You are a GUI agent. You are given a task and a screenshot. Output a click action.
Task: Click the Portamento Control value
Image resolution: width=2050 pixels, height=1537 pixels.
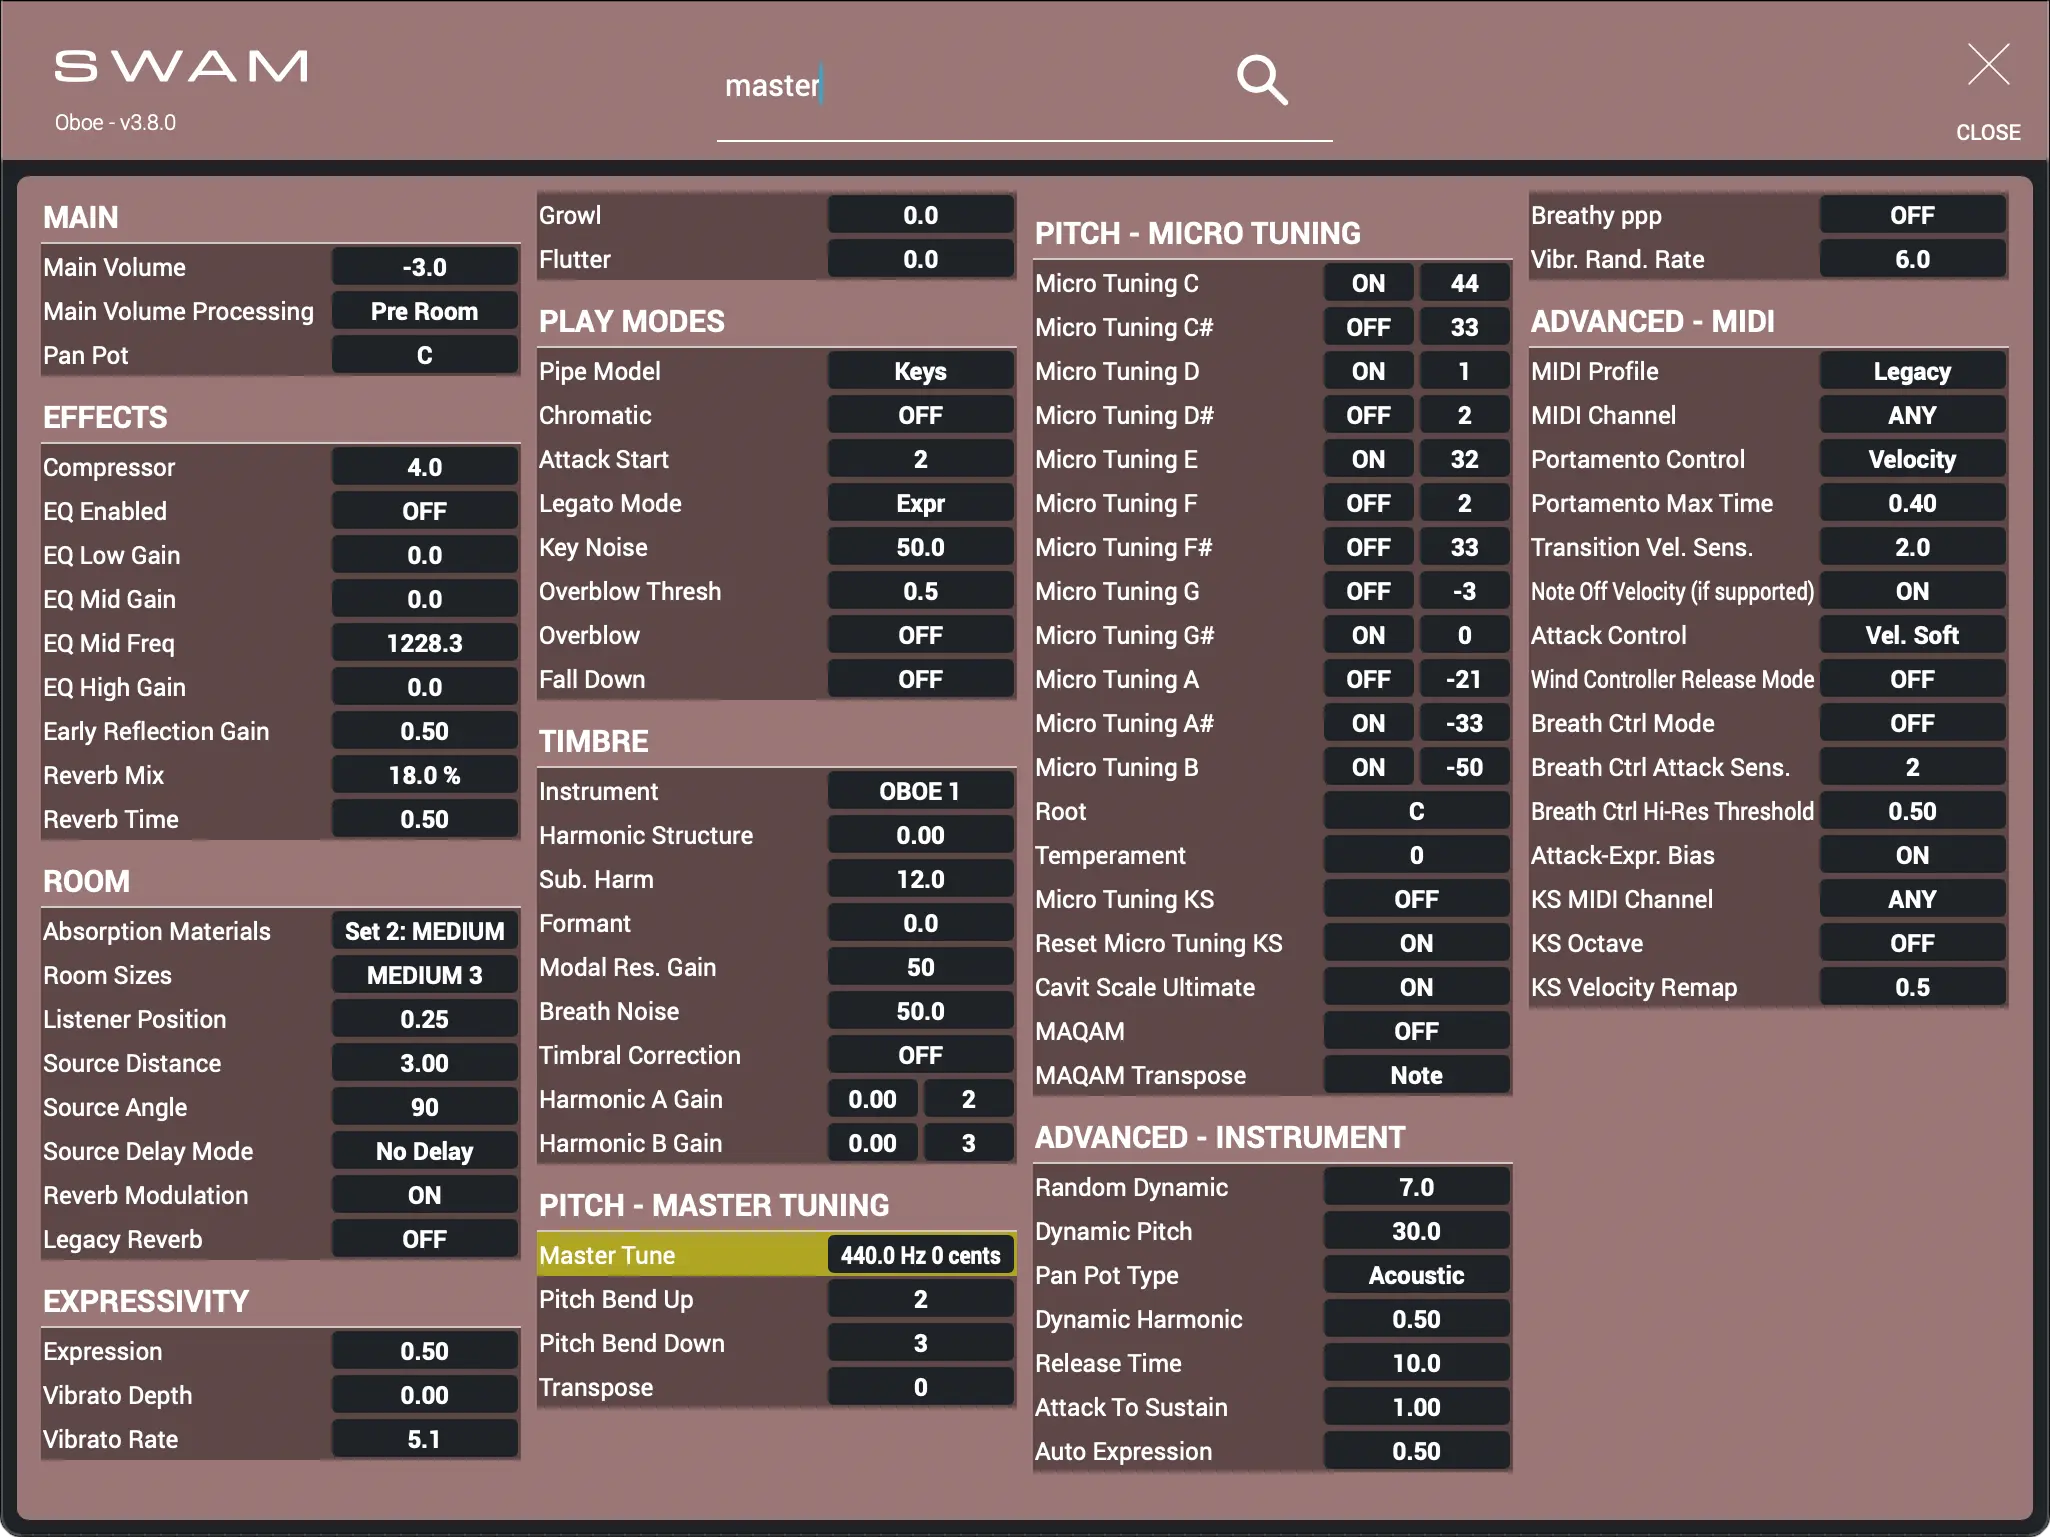(x=1911, y=459)
